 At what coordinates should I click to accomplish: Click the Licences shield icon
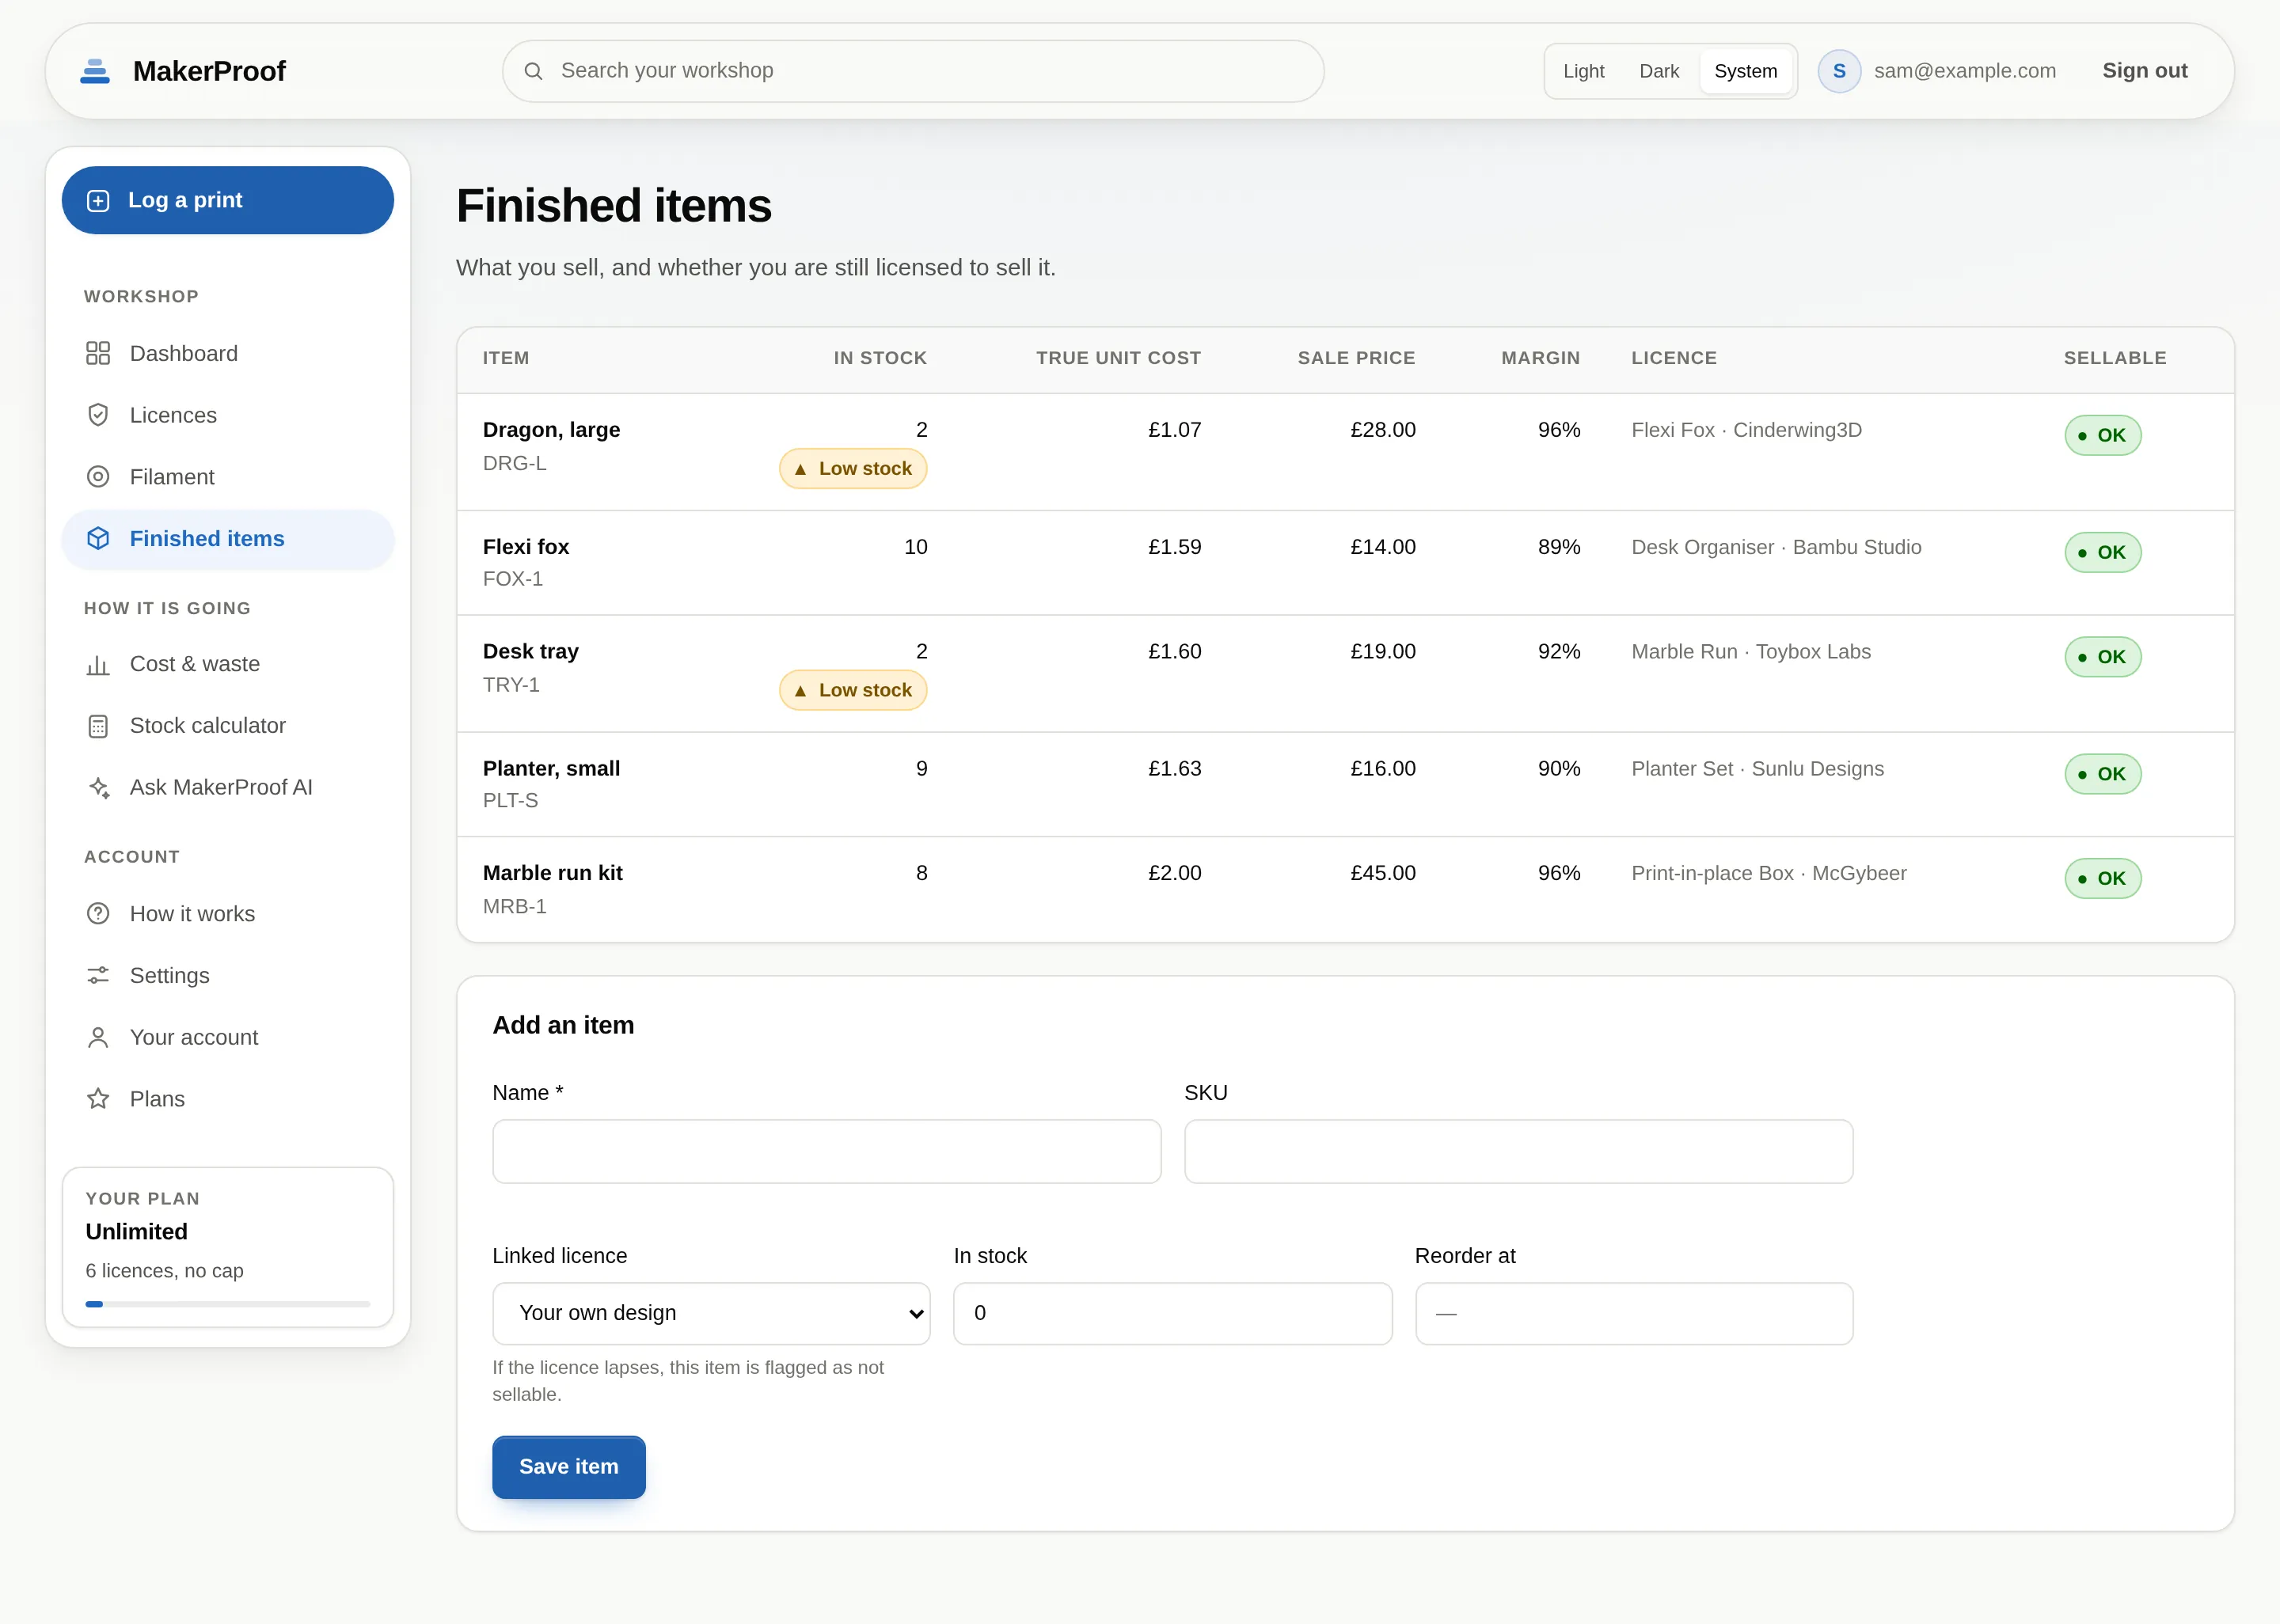[x=98, y=415]
